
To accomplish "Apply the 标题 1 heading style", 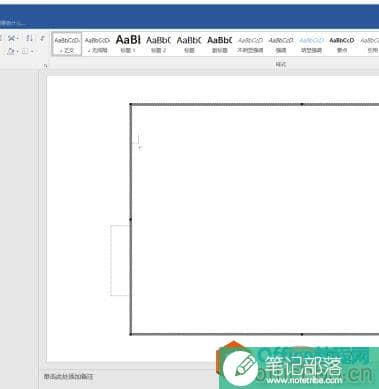I will coord(128,44).
